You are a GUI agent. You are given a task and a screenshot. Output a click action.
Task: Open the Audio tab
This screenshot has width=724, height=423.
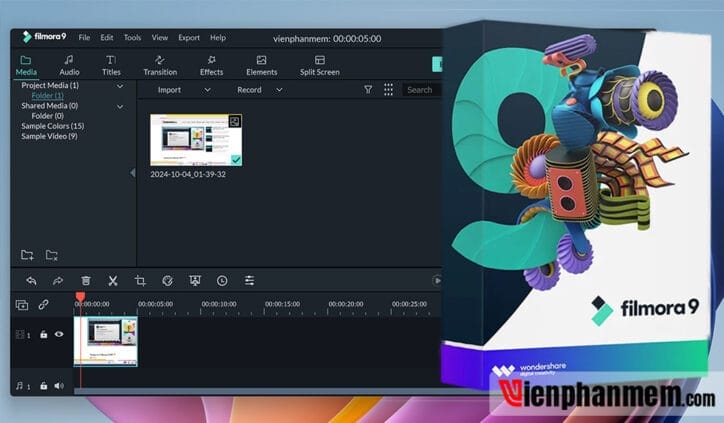coord(69,66)
